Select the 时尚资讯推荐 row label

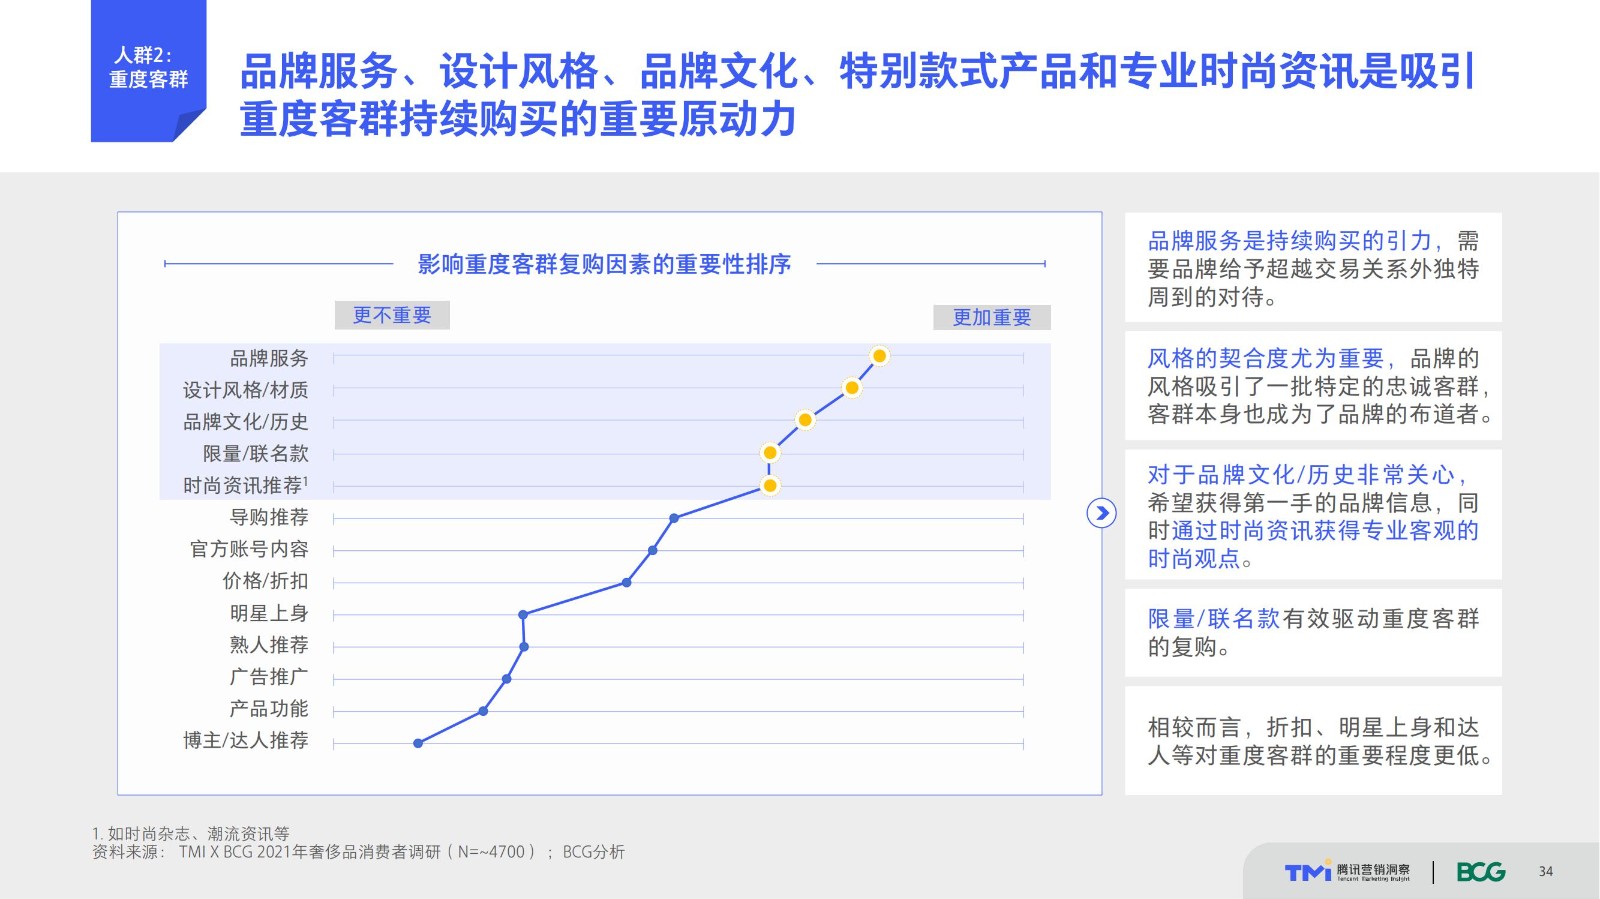tap(245, 486)
